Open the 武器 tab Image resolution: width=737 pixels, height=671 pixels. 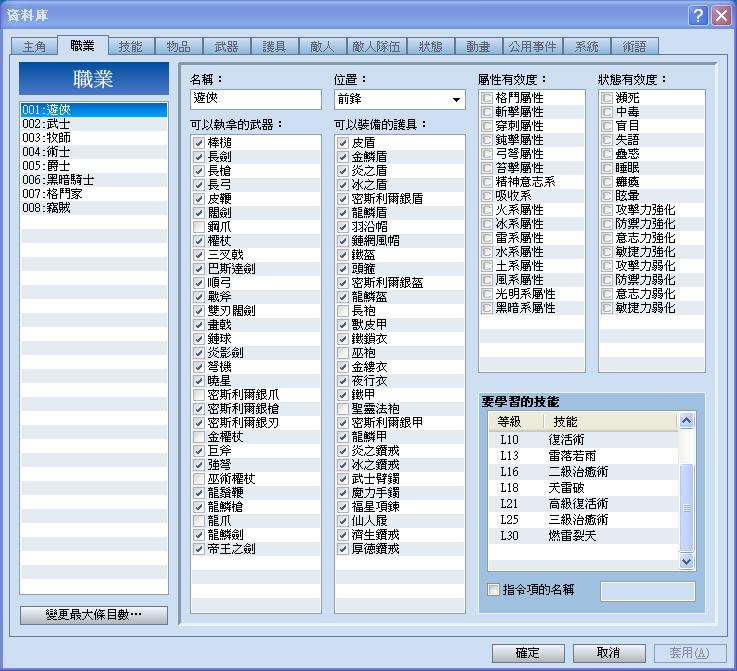click(226, 47)
